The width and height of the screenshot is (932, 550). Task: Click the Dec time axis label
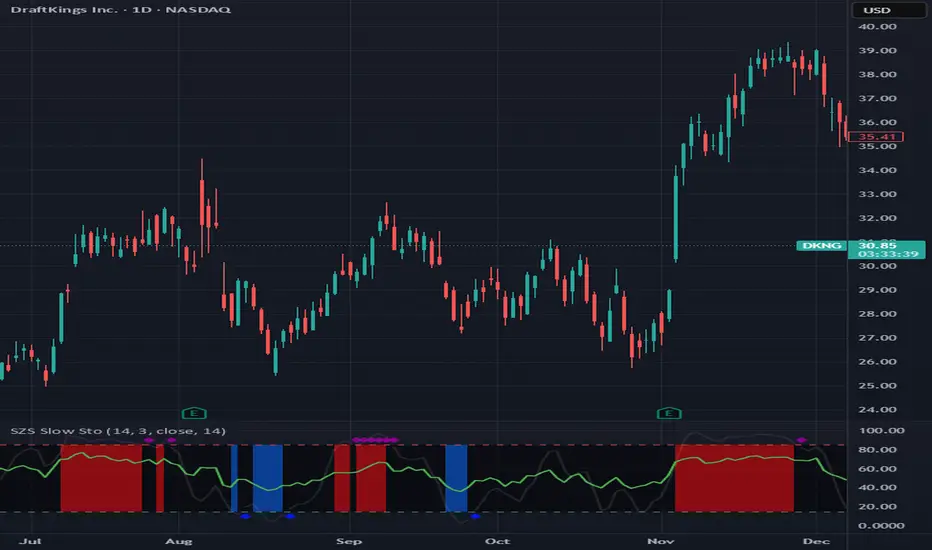pyautogui.click(x=816, y=541)
